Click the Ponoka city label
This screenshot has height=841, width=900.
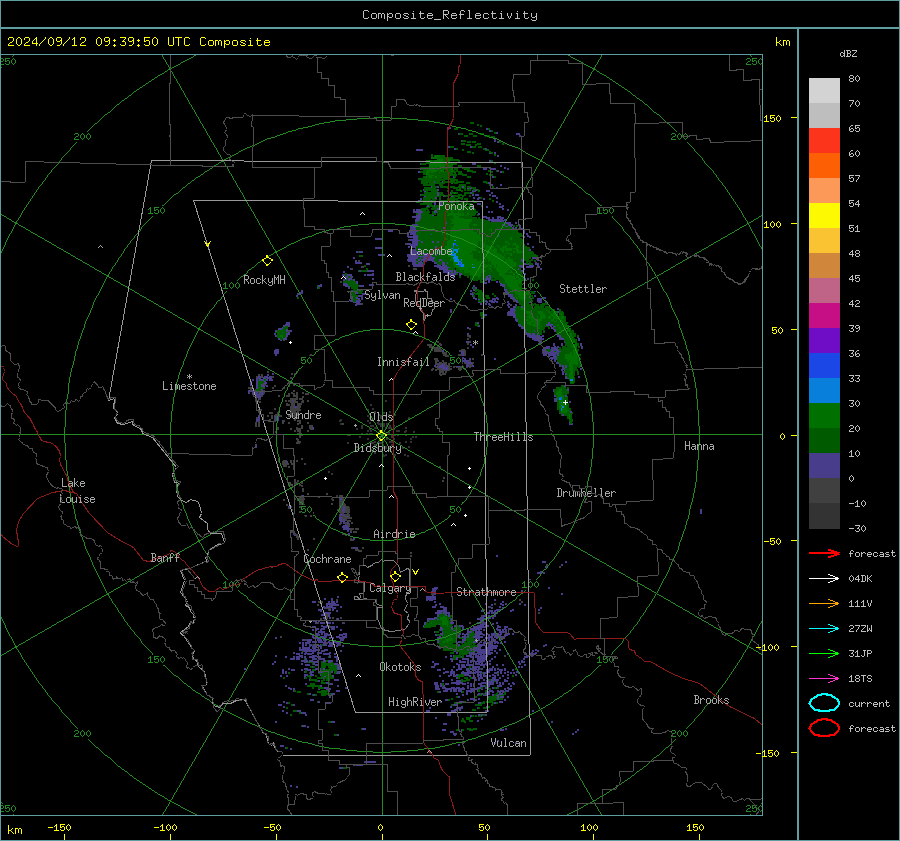[456, 206]
